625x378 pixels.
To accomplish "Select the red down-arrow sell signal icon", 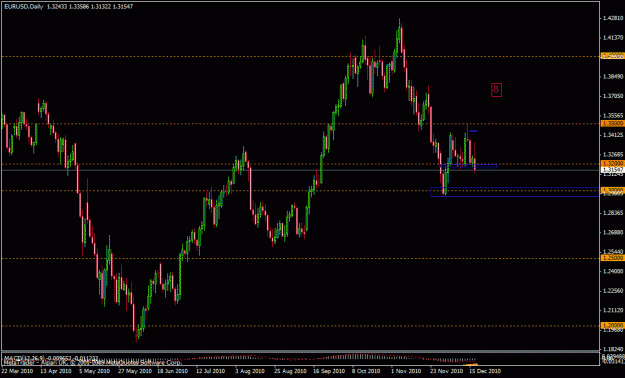I will (x=496, y=90).
